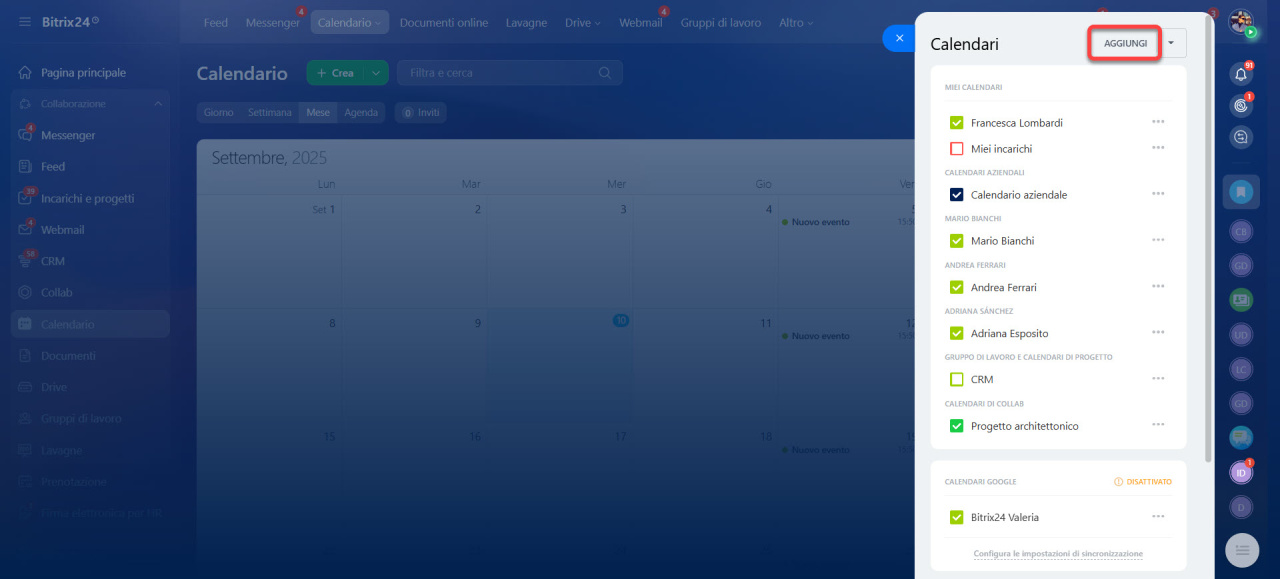Screen dimensions: 1280x579
Task: Click the spiral icon below the bell
Action: coord(1241,105)
